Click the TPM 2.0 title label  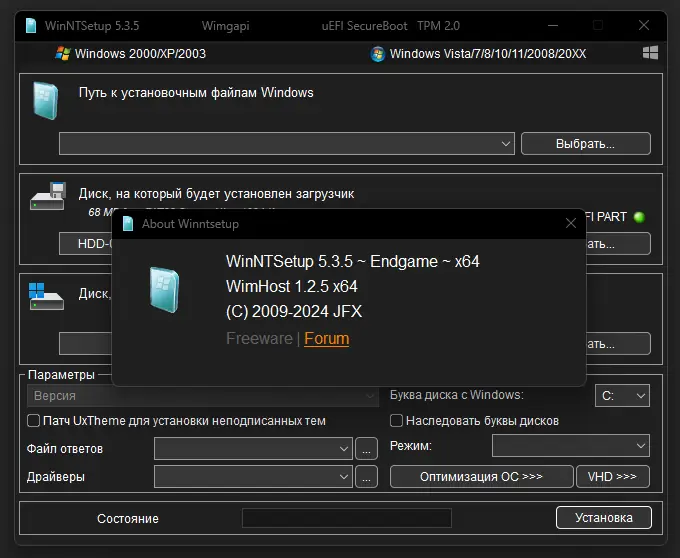[438, 26]
